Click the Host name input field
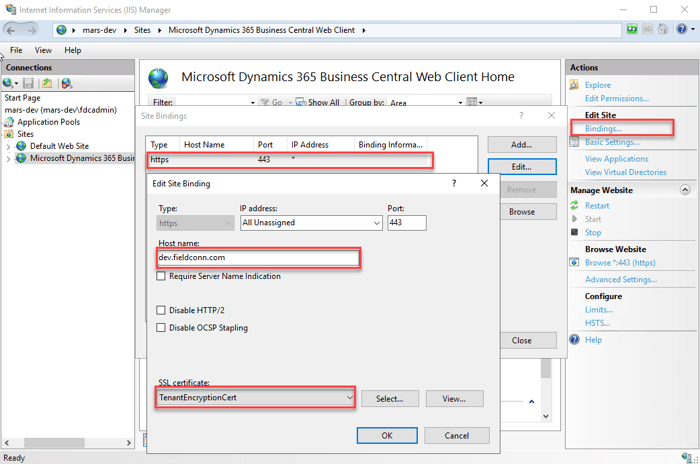Image resolution: width=700 pixels, height=464 pixels. [x=257, y=258]
